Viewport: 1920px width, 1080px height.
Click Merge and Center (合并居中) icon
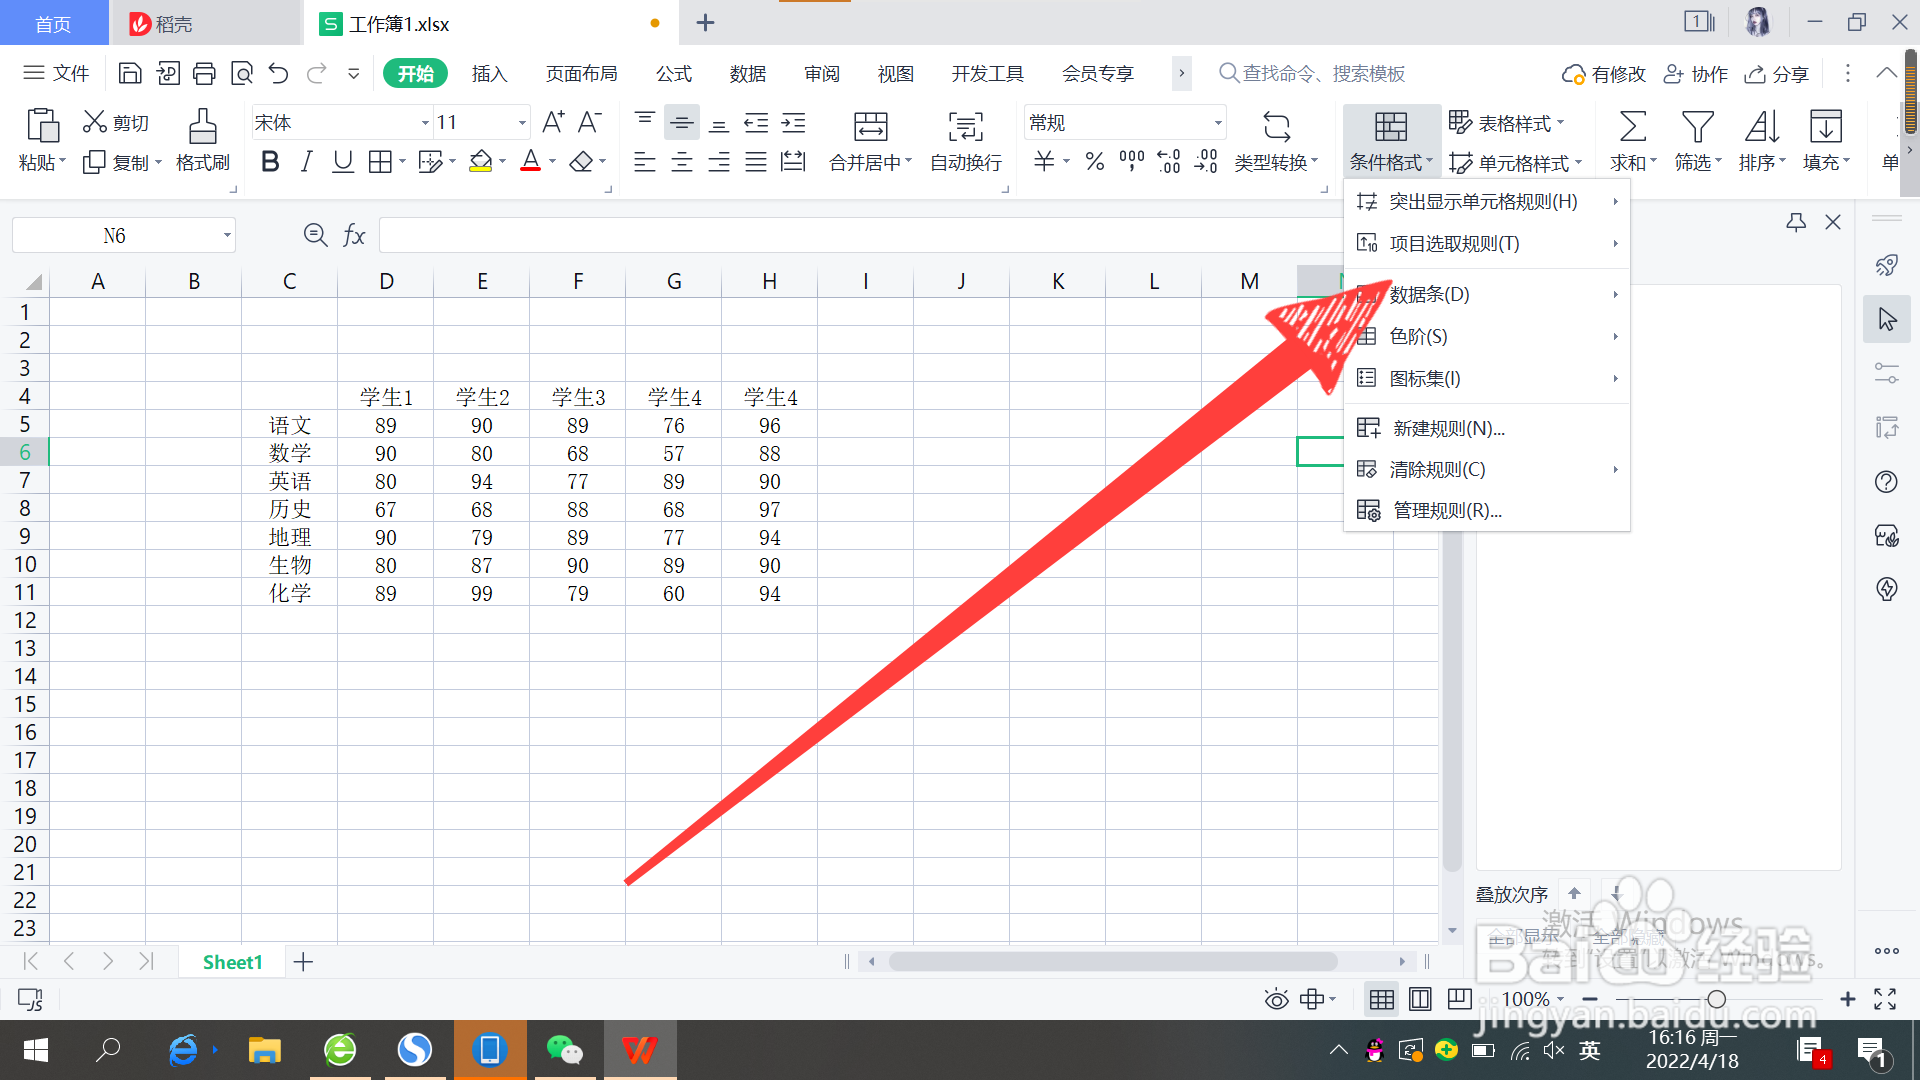tap(870, 127)
